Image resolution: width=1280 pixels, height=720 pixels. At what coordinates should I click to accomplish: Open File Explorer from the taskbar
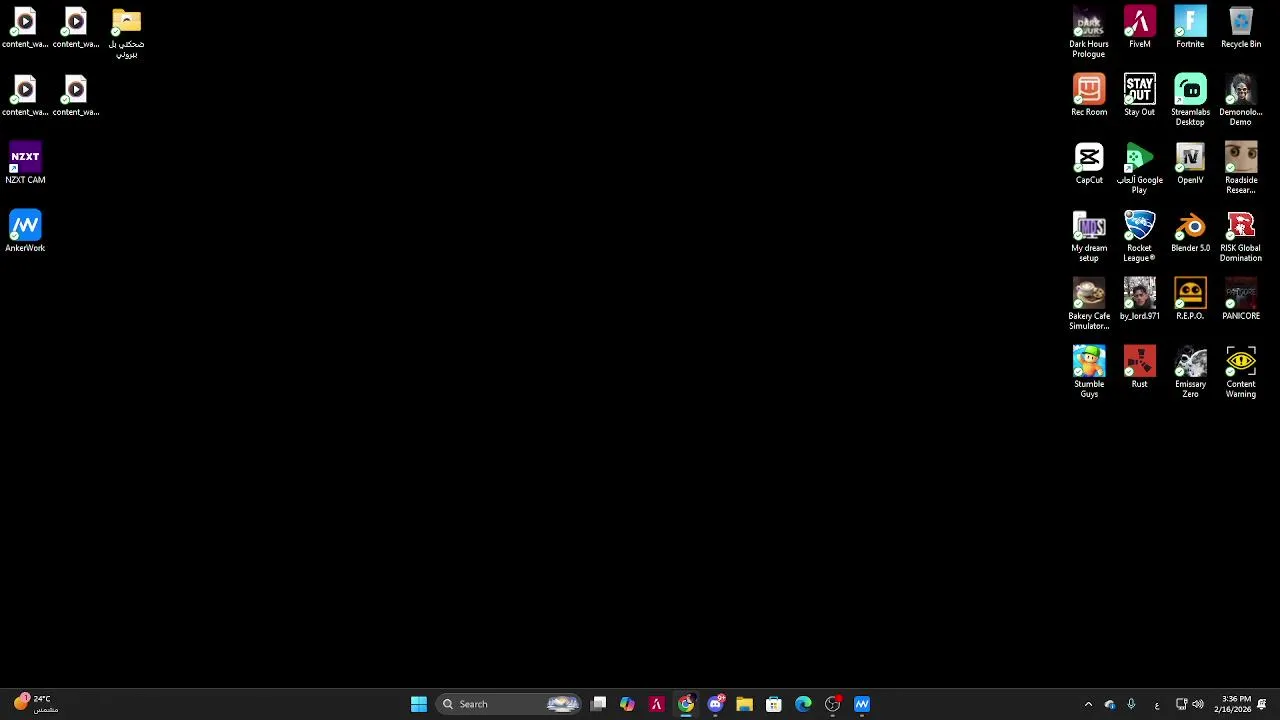point(744,704)
